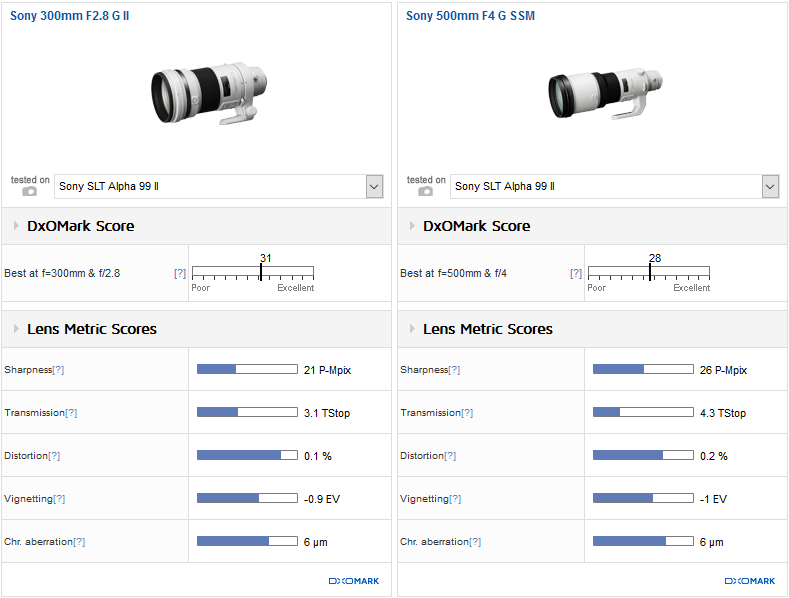Click the 'Best at f=500mm & f/4' label
Image resolution: width=789 pixels, height=598 pixels.
(x=453, y=273)
